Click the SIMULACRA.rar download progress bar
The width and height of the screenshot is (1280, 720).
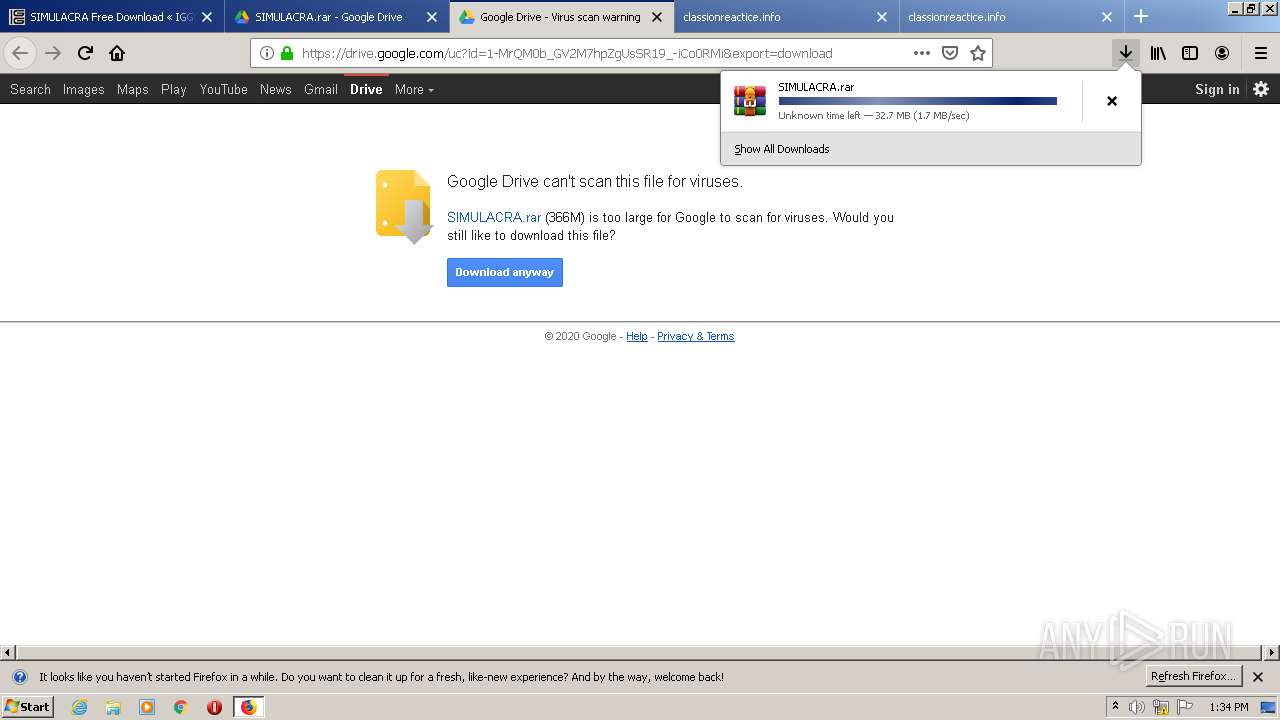pos(918,101)
